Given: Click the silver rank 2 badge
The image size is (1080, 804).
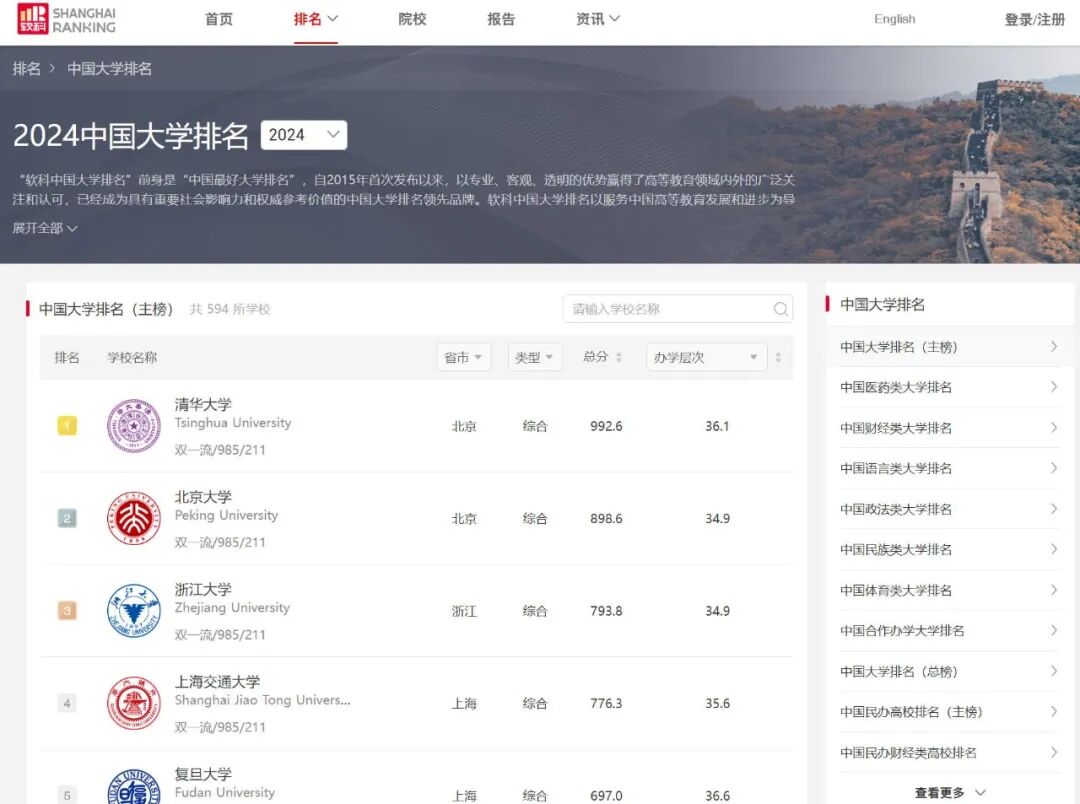Looking at the screenshot, I should [67, 518].
